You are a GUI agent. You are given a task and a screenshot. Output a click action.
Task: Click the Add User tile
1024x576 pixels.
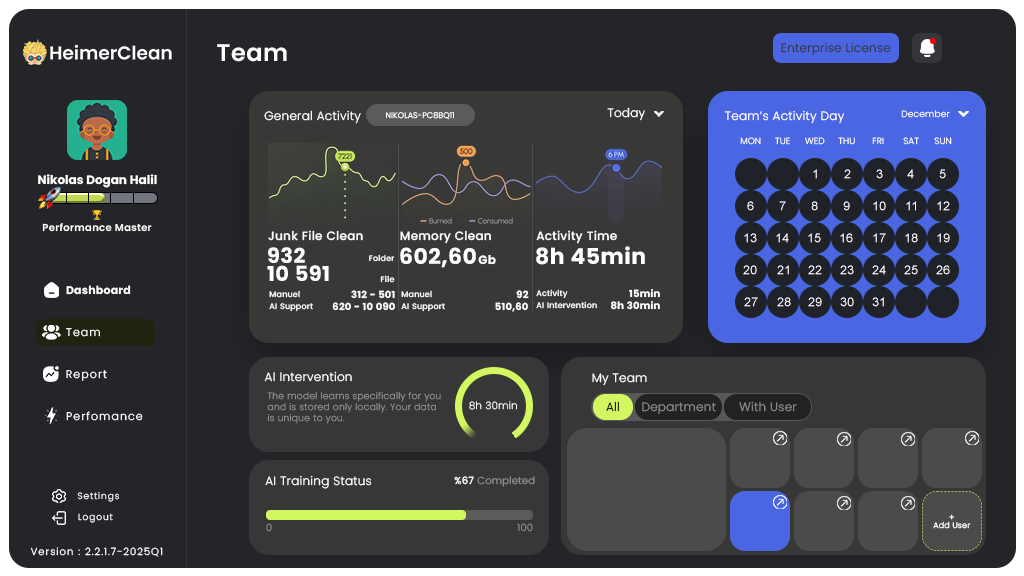pyautogui.click(x=952, y=520)
